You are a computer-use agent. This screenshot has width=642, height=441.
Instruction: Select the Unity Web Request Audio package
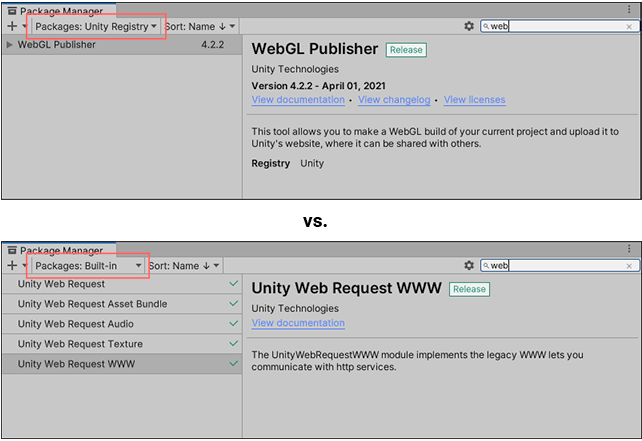(122, 324)
